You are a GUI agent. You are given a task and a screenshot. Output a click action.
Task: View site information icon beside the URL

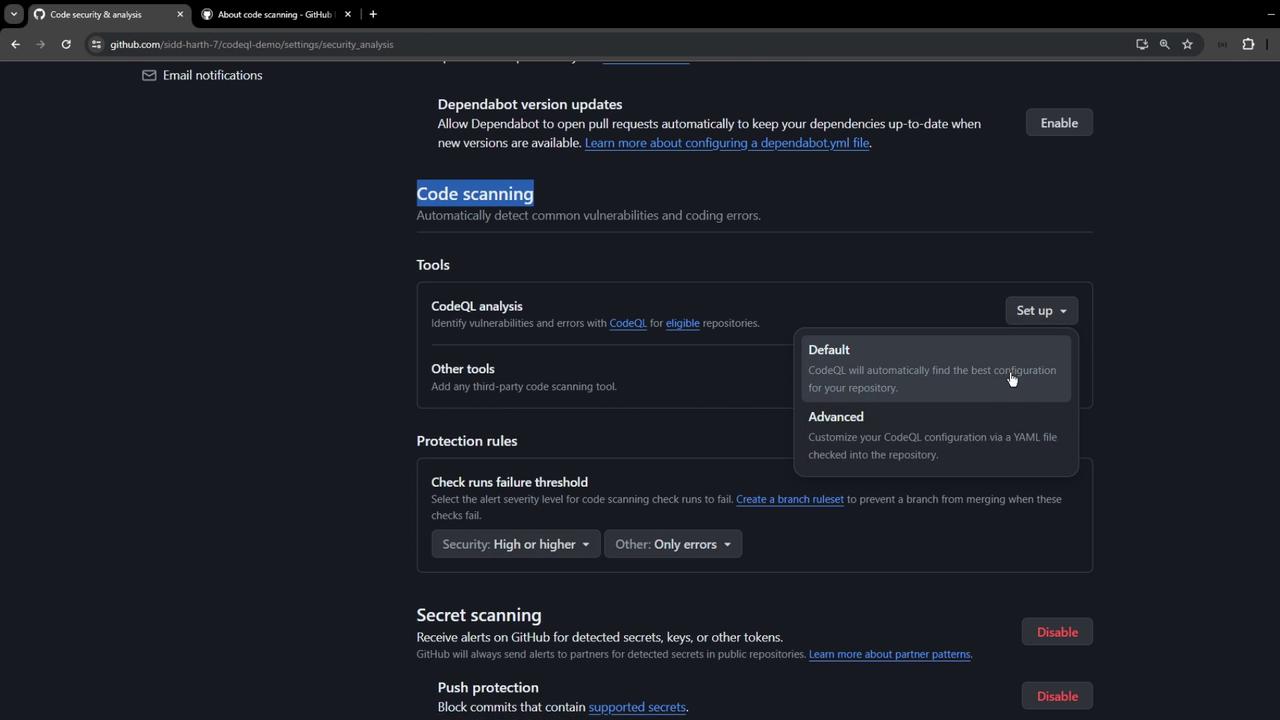[x=96, y=44]
